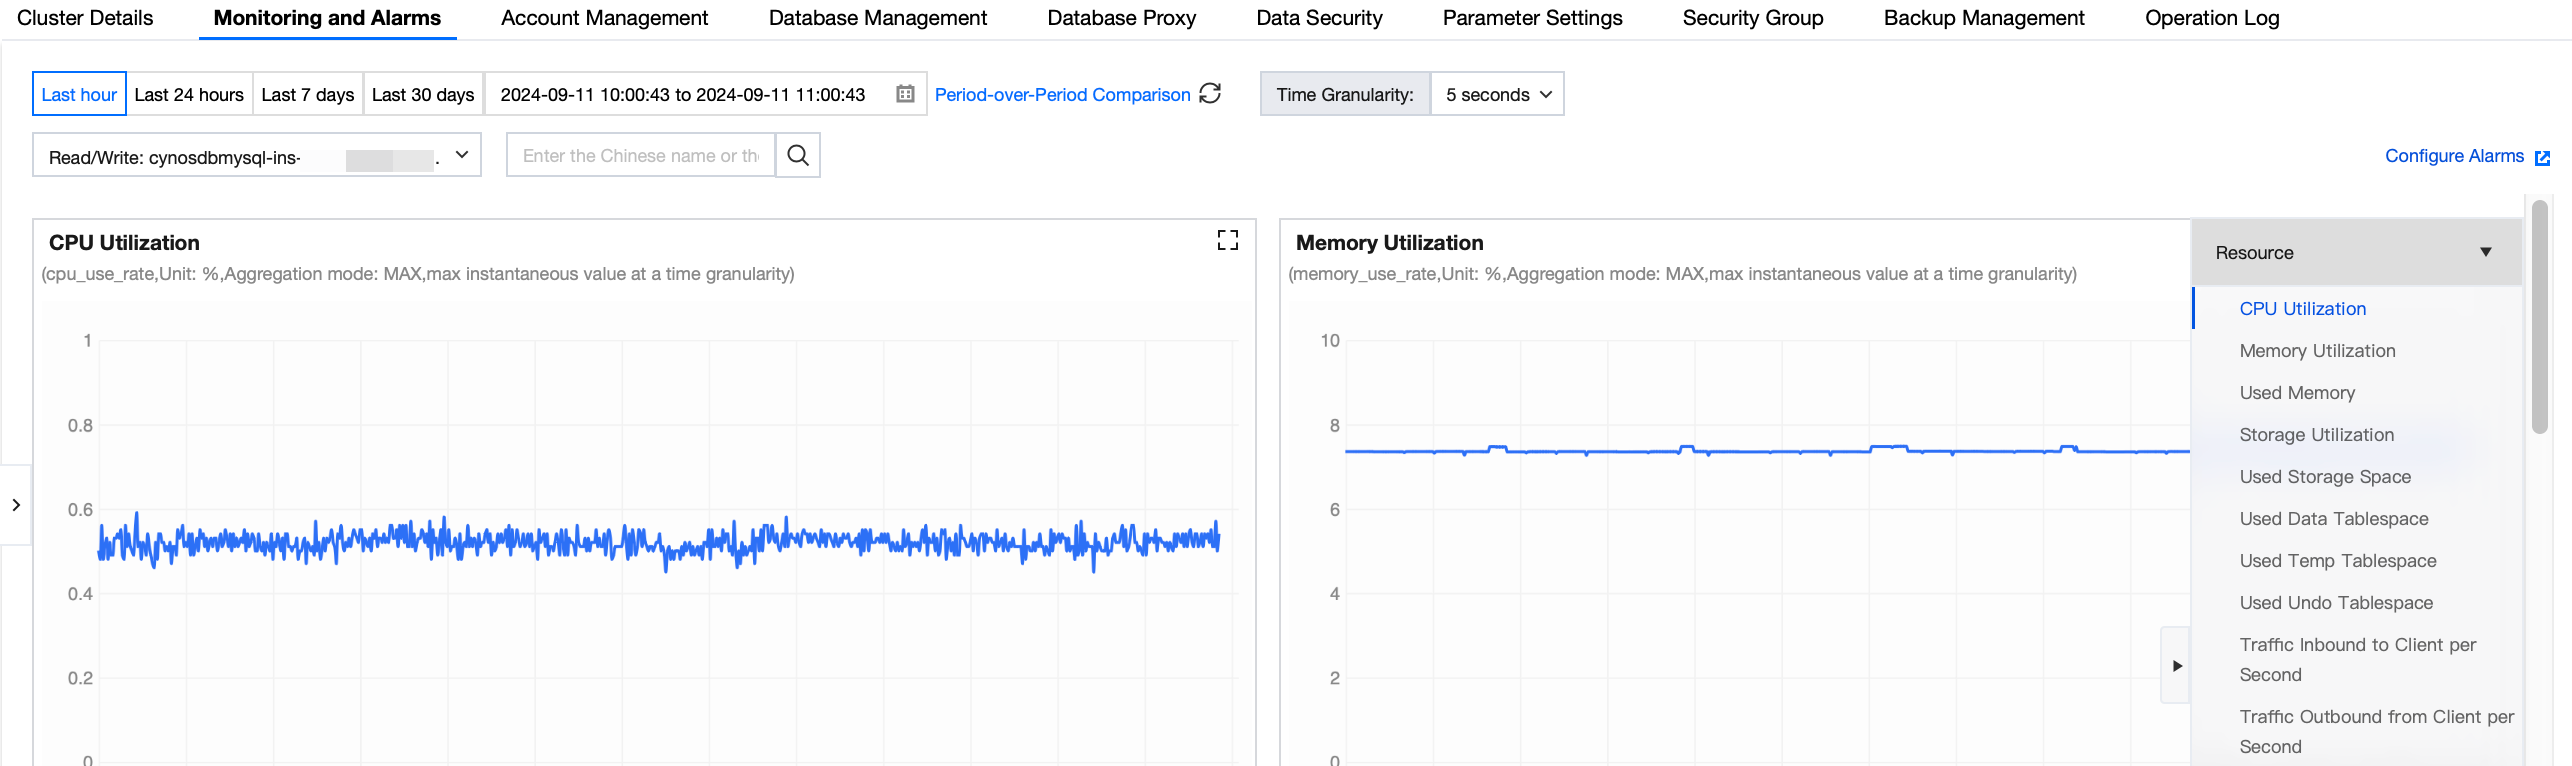2572x766 pixels.
Task: Open the Configure Alarms link
Action: point(2454,156)
